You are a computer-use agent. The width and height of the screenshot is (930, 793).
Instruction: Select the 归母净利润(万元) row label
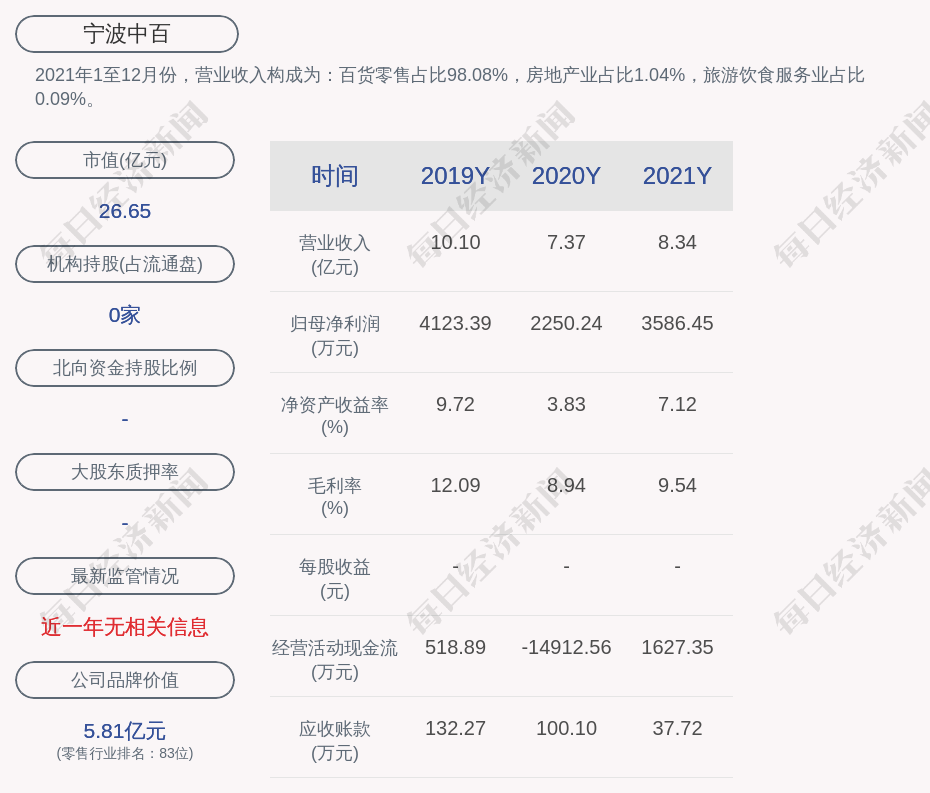[x=335, y=336]
